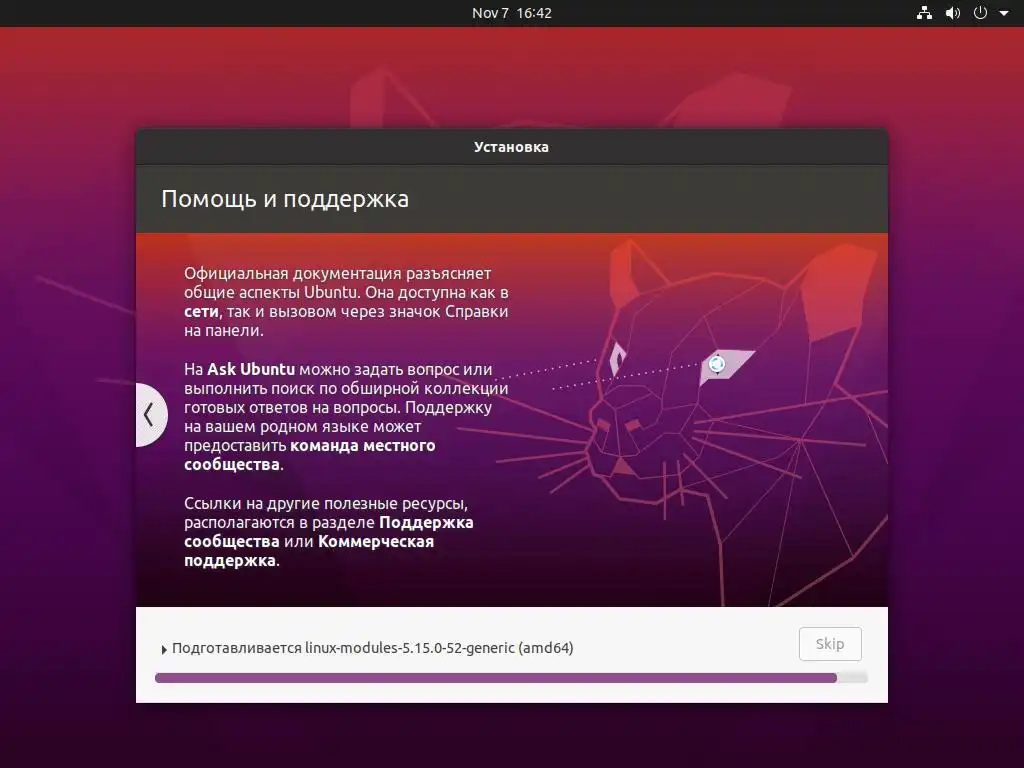
Task: Expand the installation details disclosure triangle
Action: click(x=164, y=649)
